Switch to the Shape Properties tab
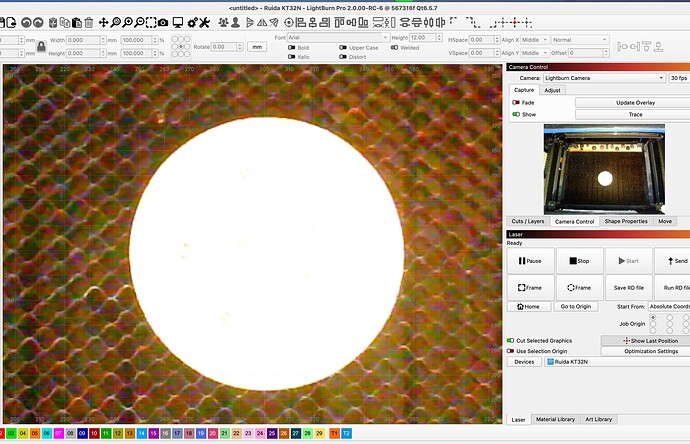The height and width of the screenshot is (444, 690). 626,221
